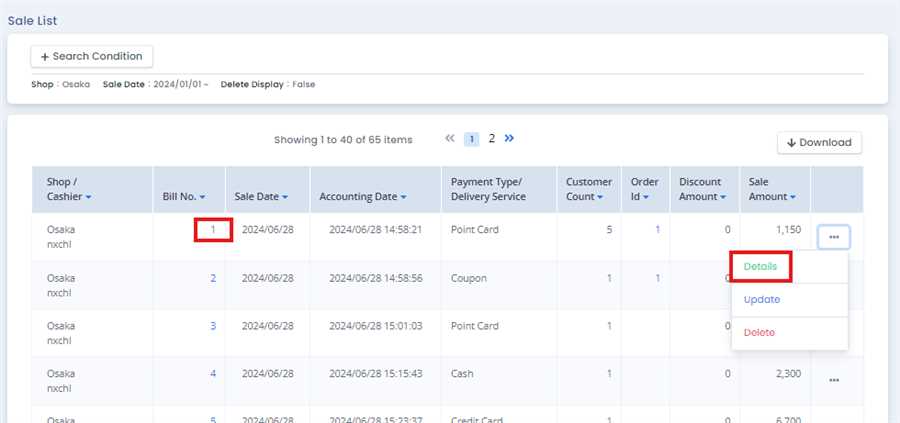The width and height of the screenshot is (900, 423).
Task: Click the Download button
Action: pos(819,143)
